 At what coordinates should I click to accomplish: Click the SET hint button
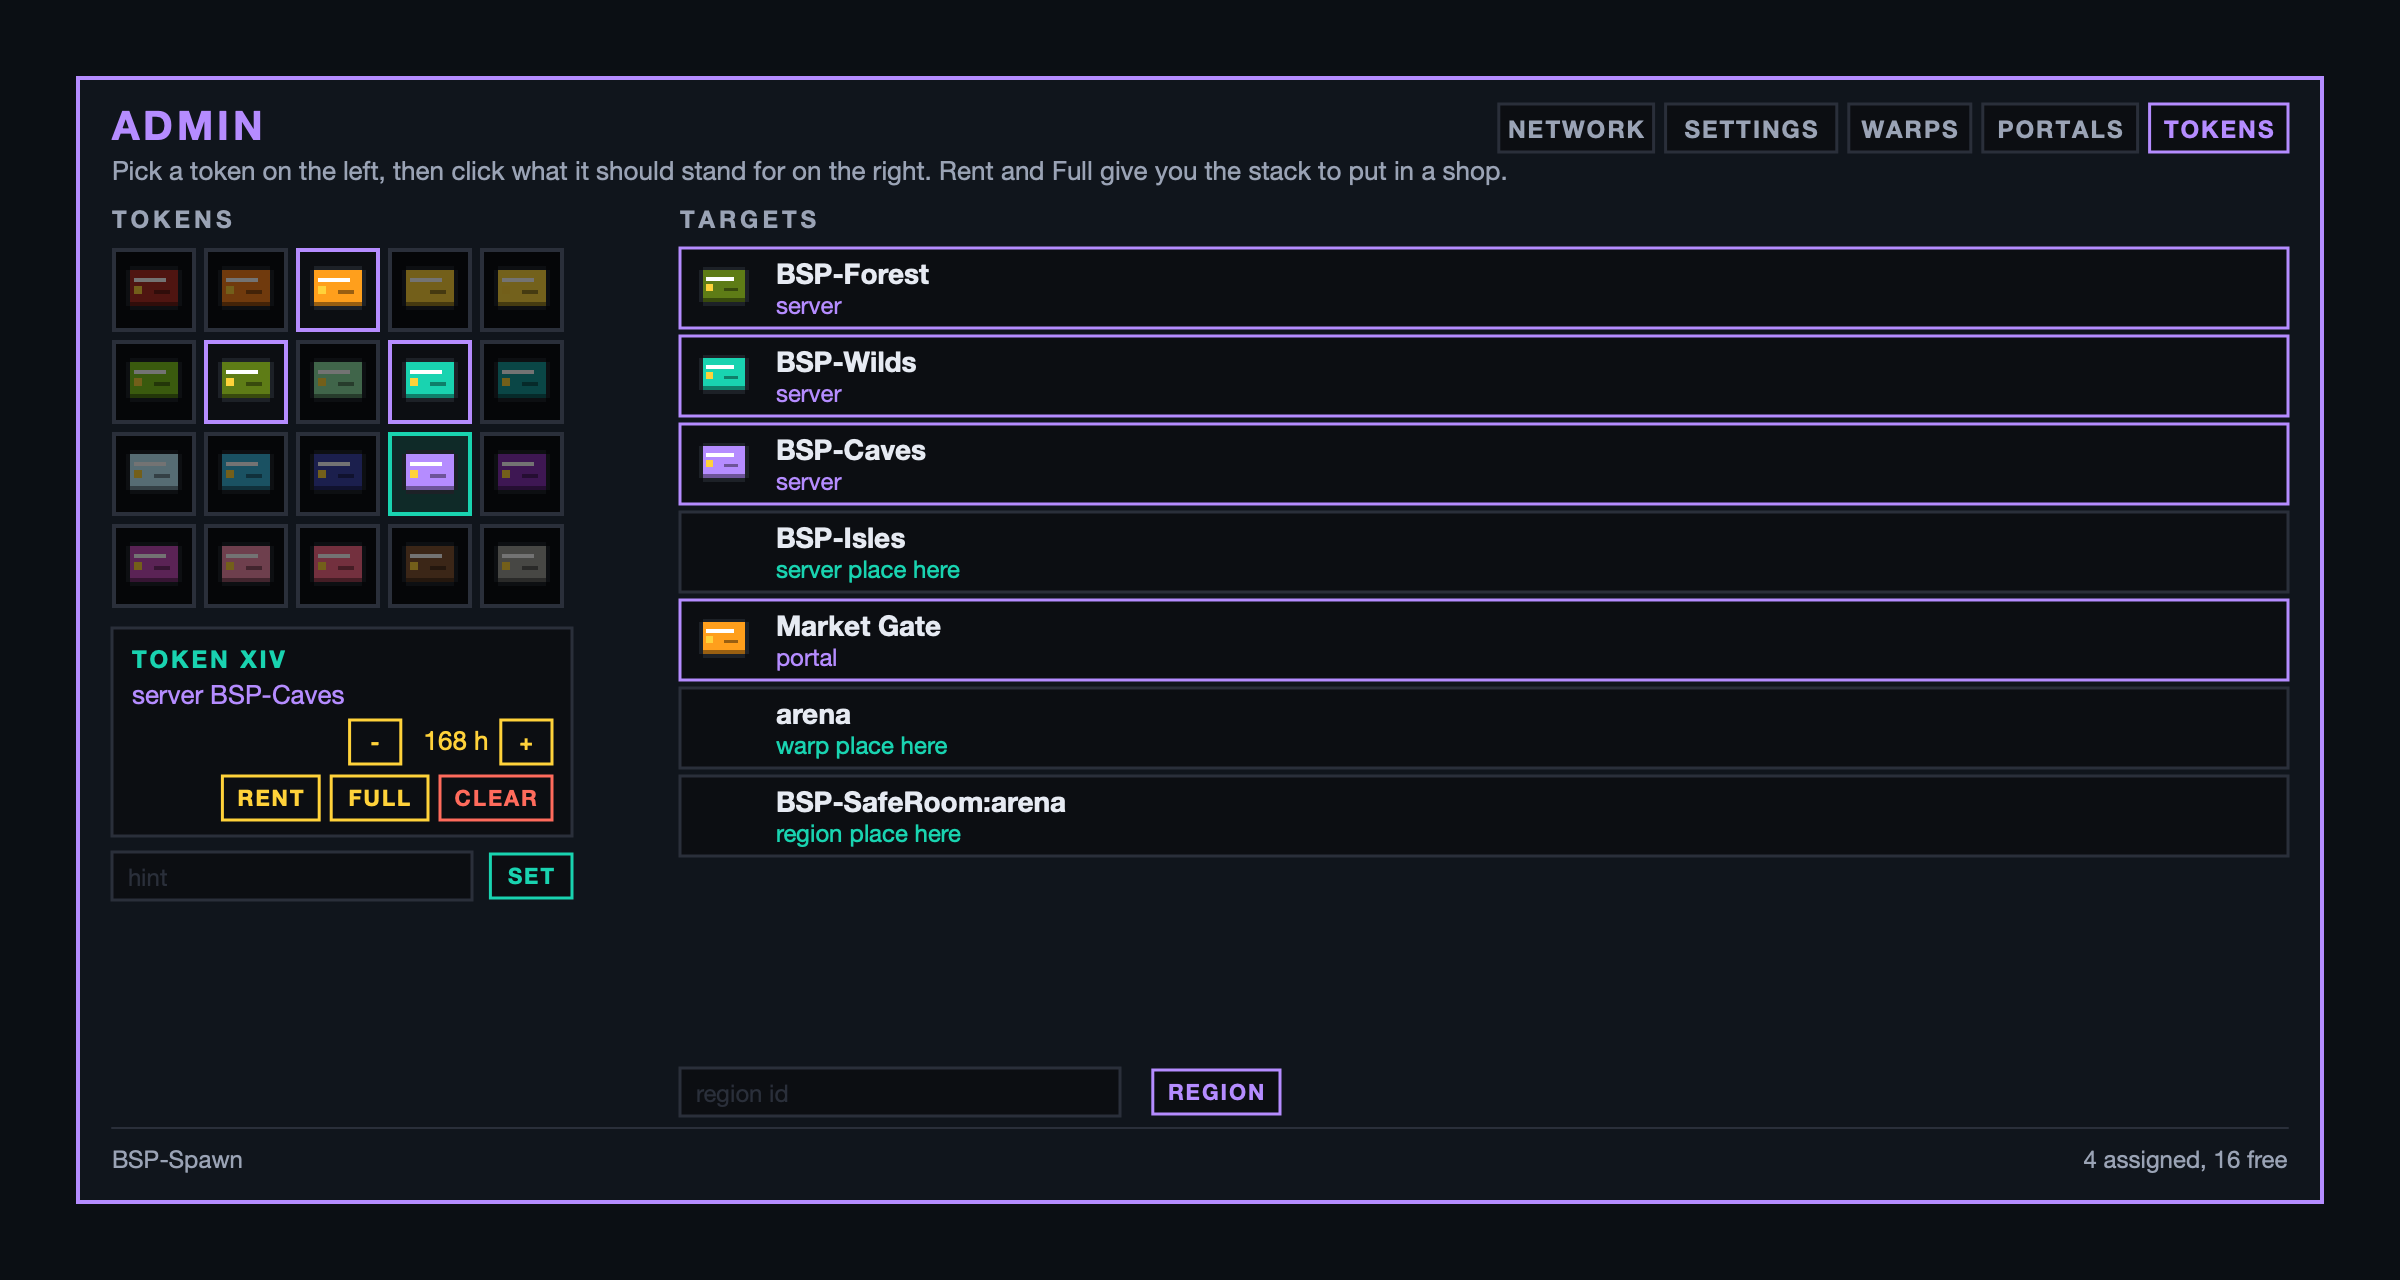530,876
